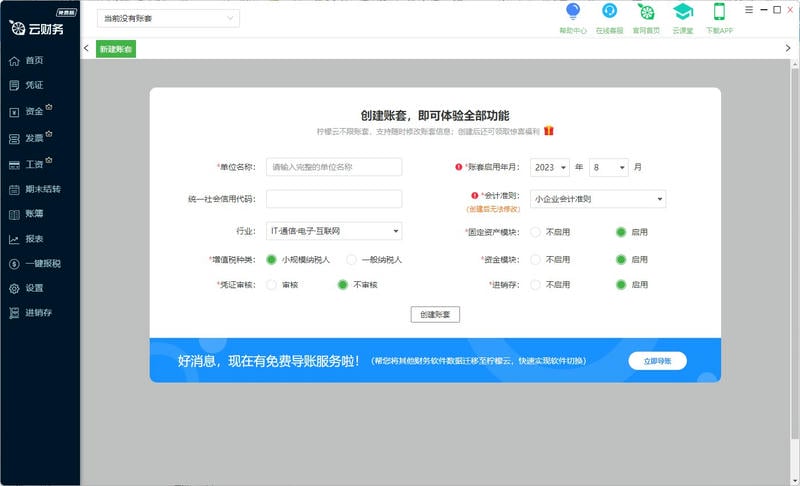This screenshot has width=800, height=486.
Task: Open the 期末结转 period-end icon in sidebar
Action: coord(14,190)
